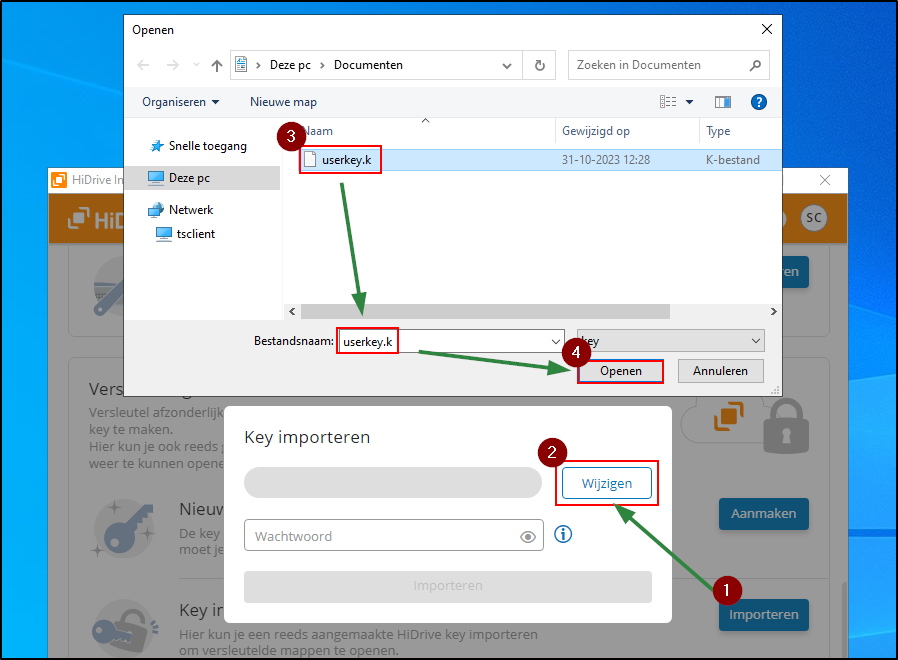Image resolution: width=898 pixels, height=660 pixels.
Task: Select Netwerk in the navigation pane
Action: (x=190, y=210)
